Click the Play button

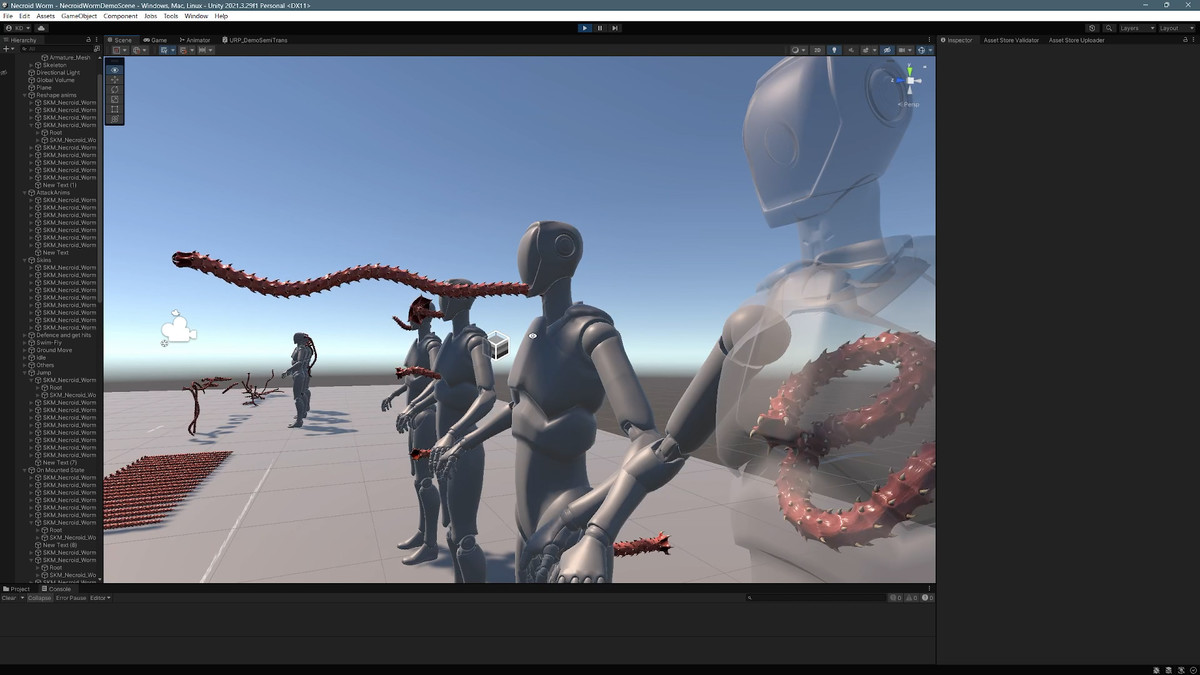584,28
